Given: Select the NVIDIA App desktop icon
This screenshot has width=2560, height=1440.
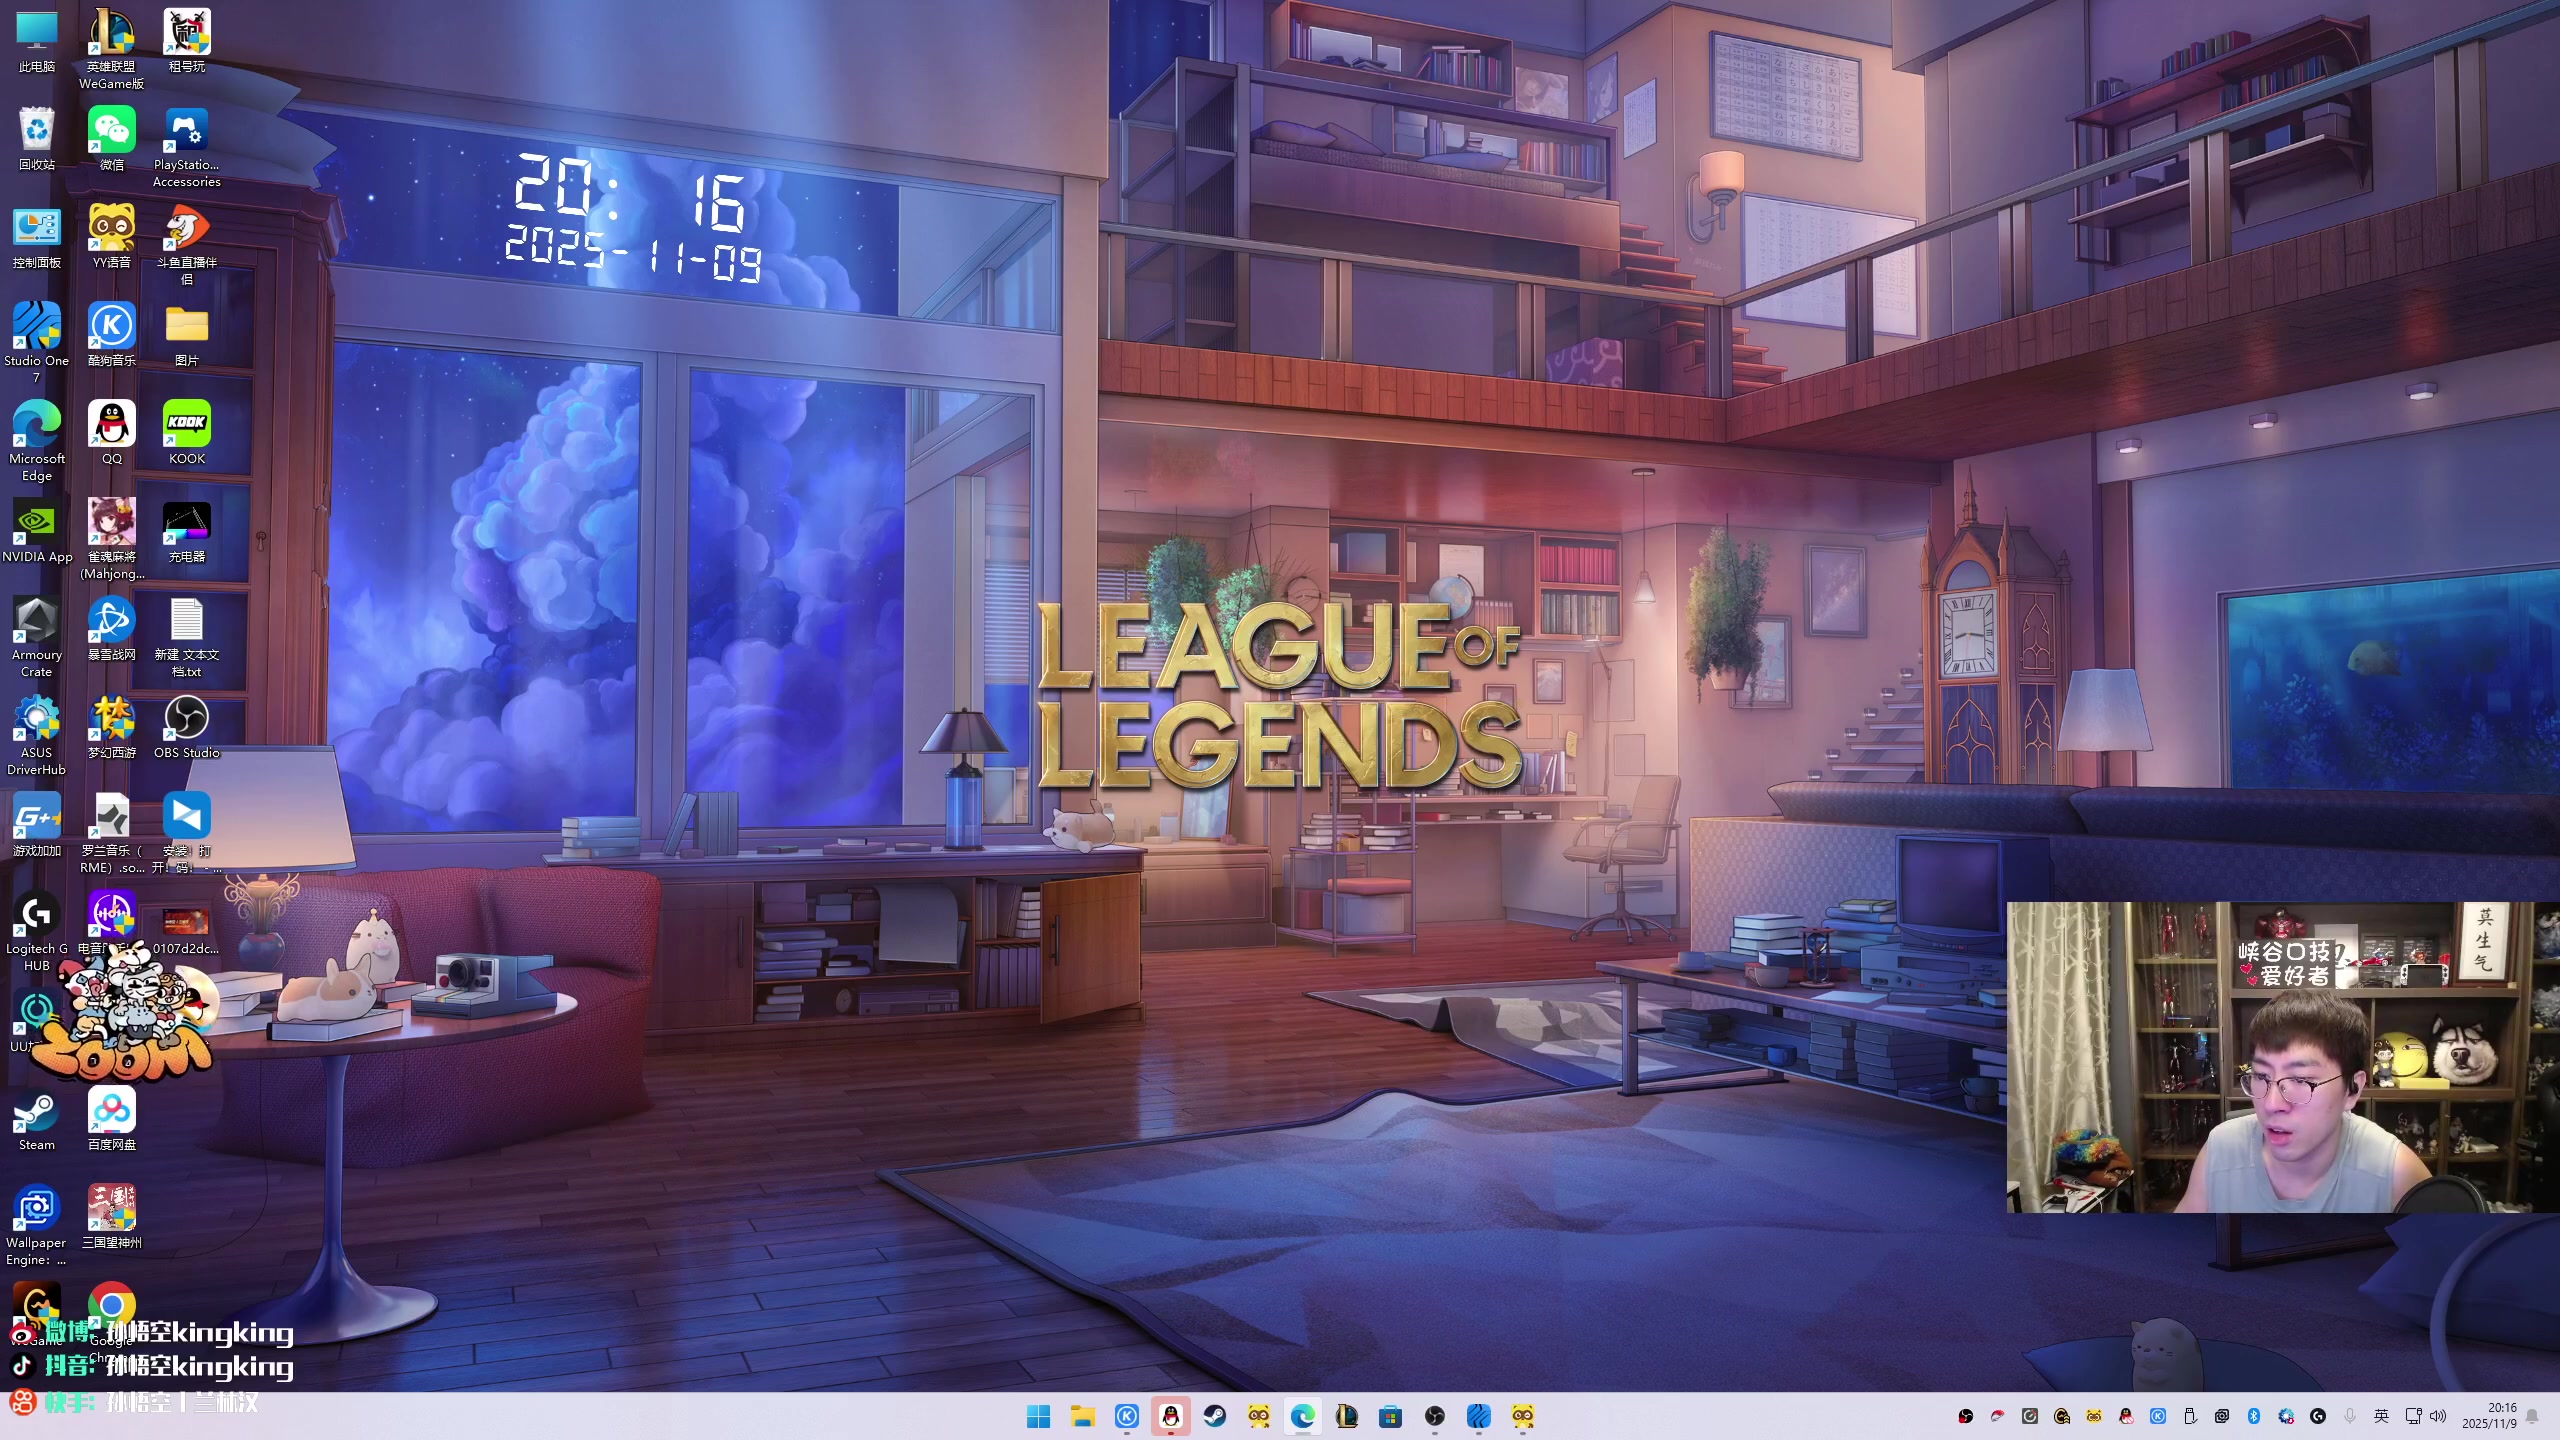Looking at the screenshot, I should (x=36, y=523).
